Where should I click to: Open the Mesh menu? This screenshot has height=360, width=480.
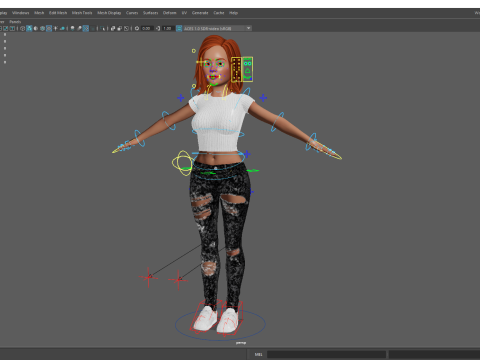(39, 13)
